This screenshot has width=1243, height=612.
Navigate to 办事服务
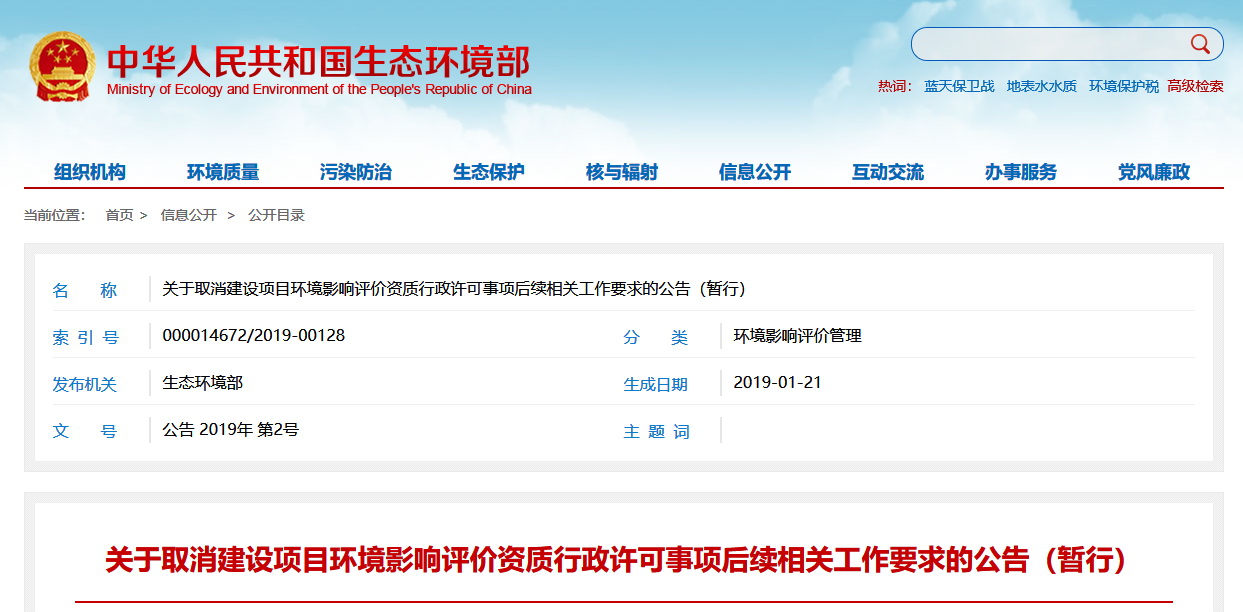(x=1021, y=172)
